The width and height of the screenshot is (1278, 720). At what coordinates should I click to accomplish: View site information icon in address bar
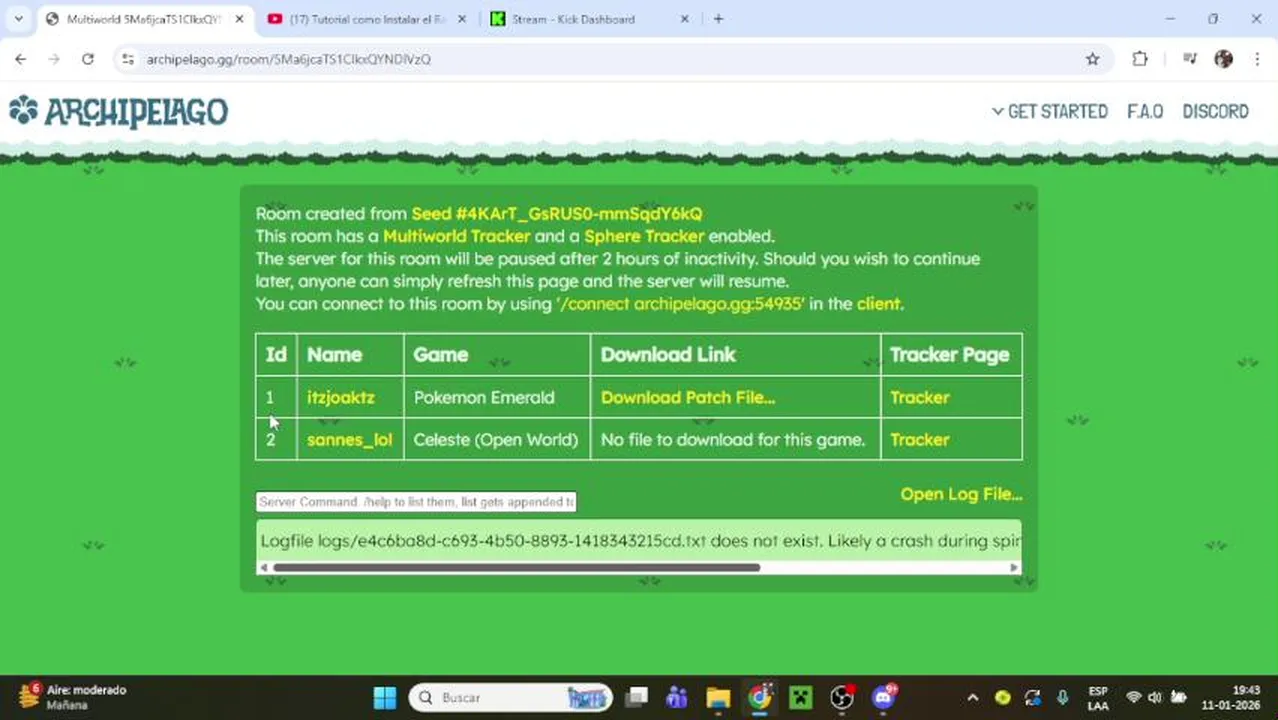click(x=128, y=59)
